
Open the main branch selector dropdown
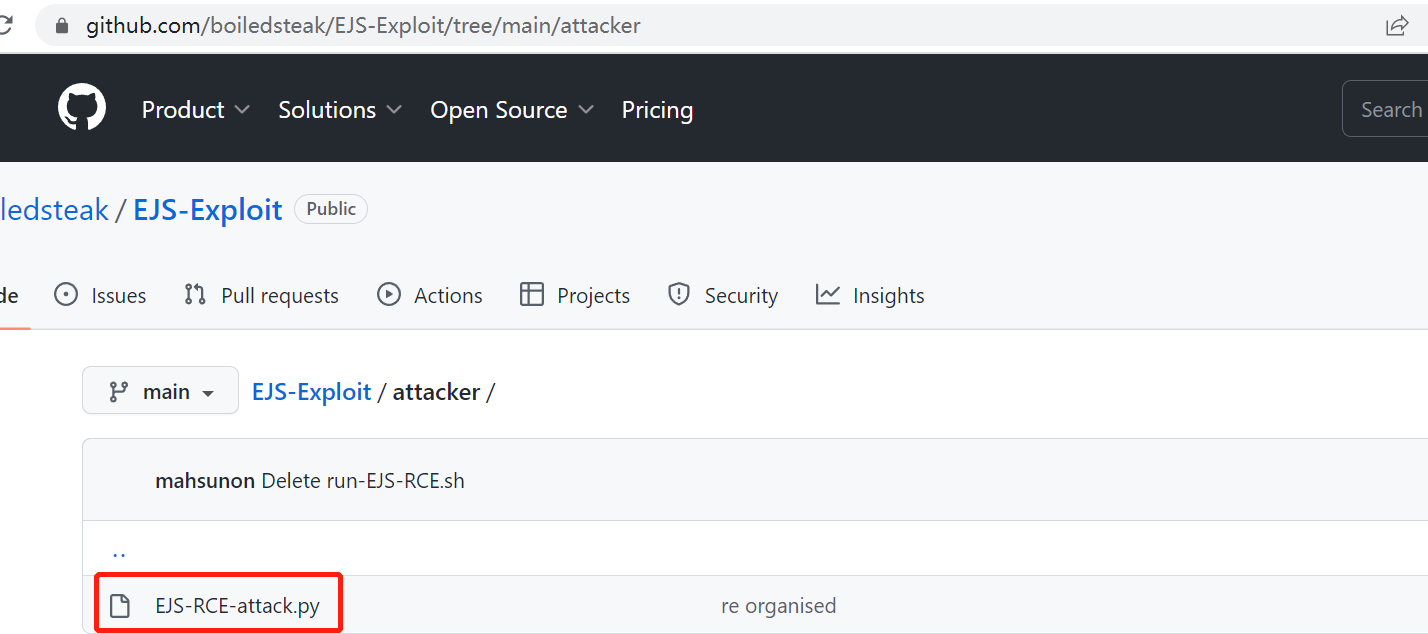(x=160, y=391)
